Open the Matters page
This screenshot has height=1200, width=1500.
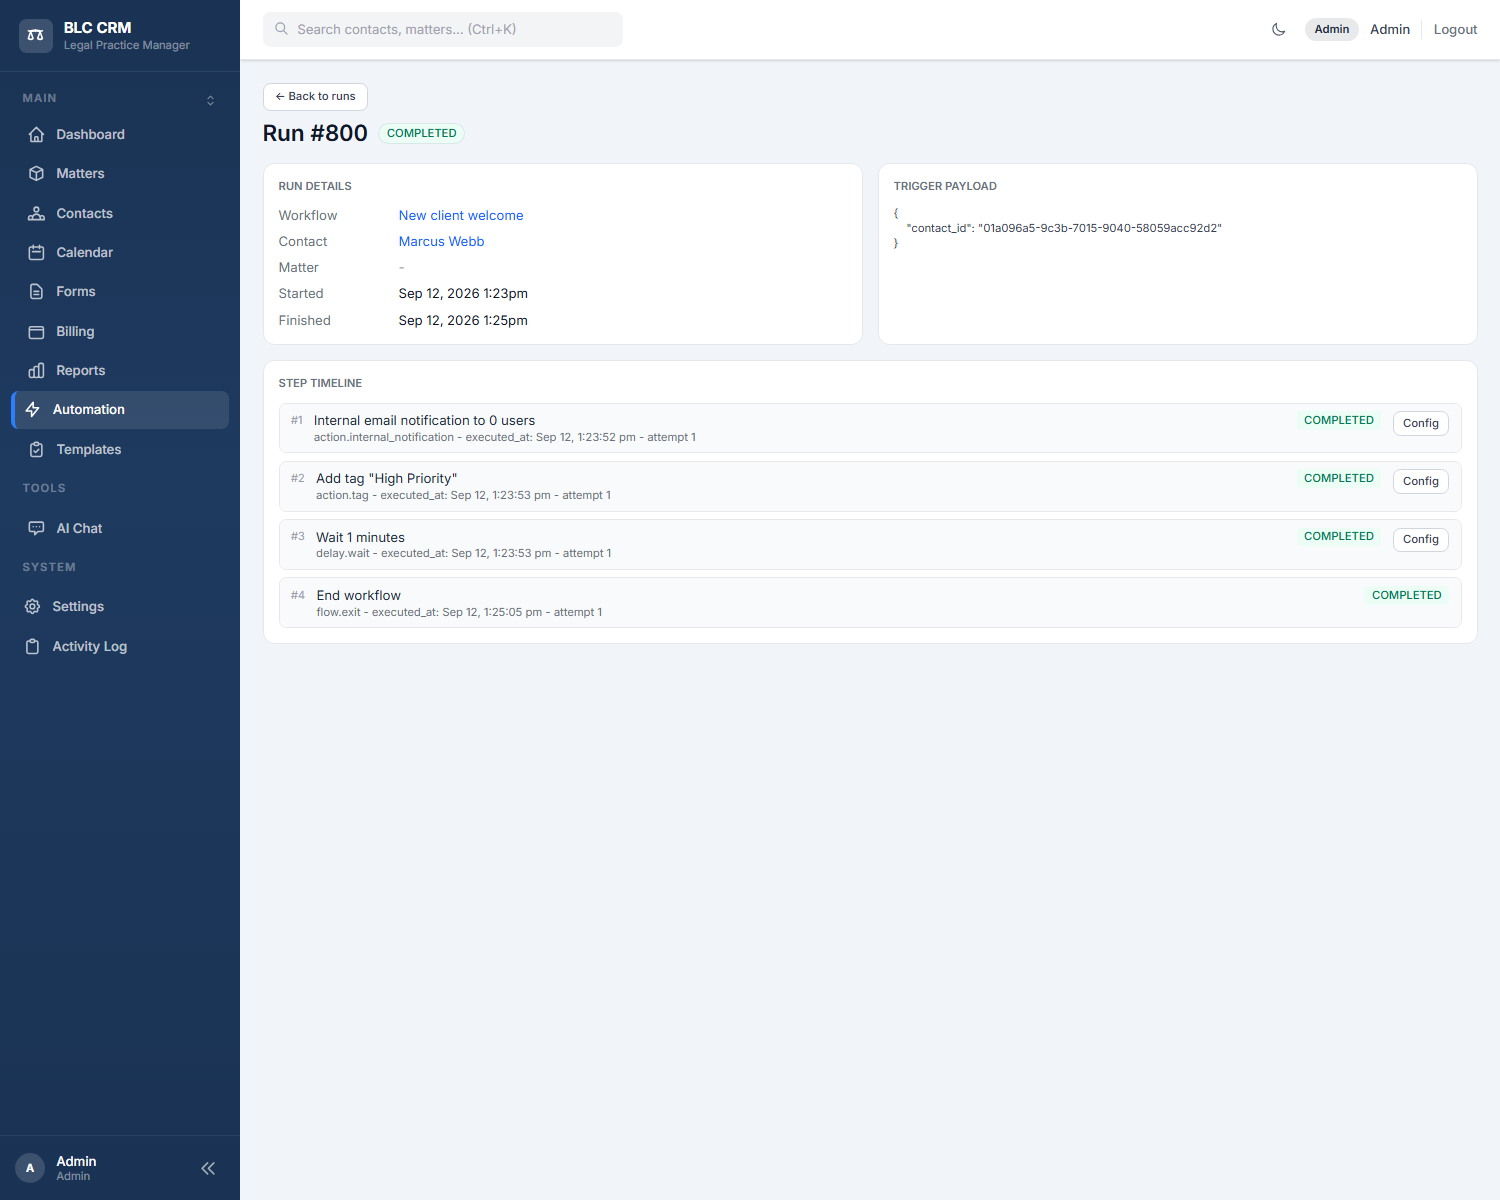pyautogui.click(x=120, y=173)
